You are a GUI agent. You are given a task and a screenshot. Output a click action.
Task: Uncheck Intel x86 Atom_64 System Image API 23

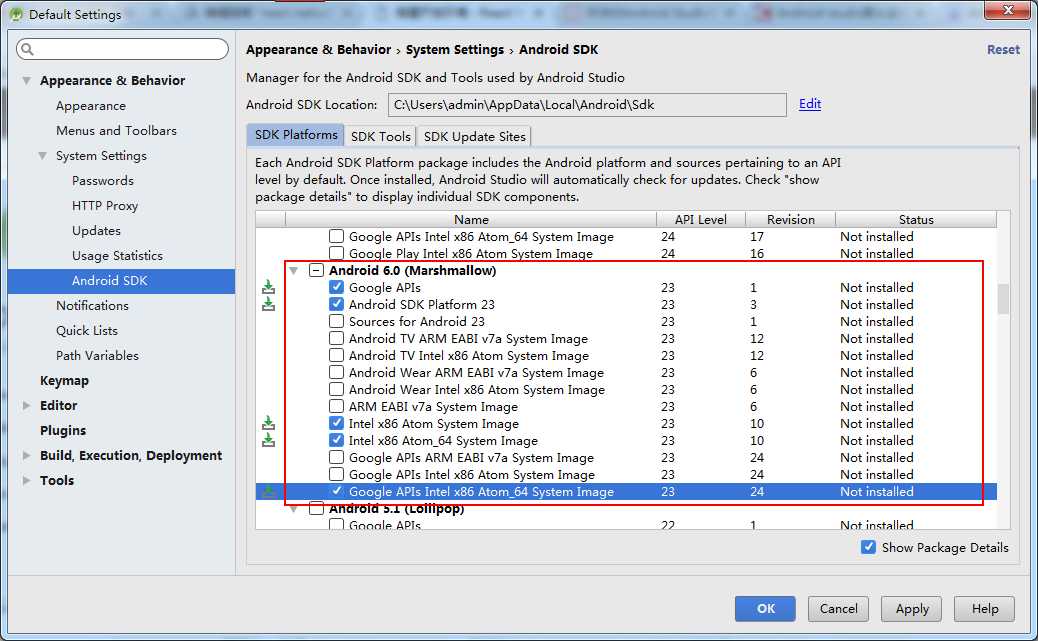click(x=336, y=440)
